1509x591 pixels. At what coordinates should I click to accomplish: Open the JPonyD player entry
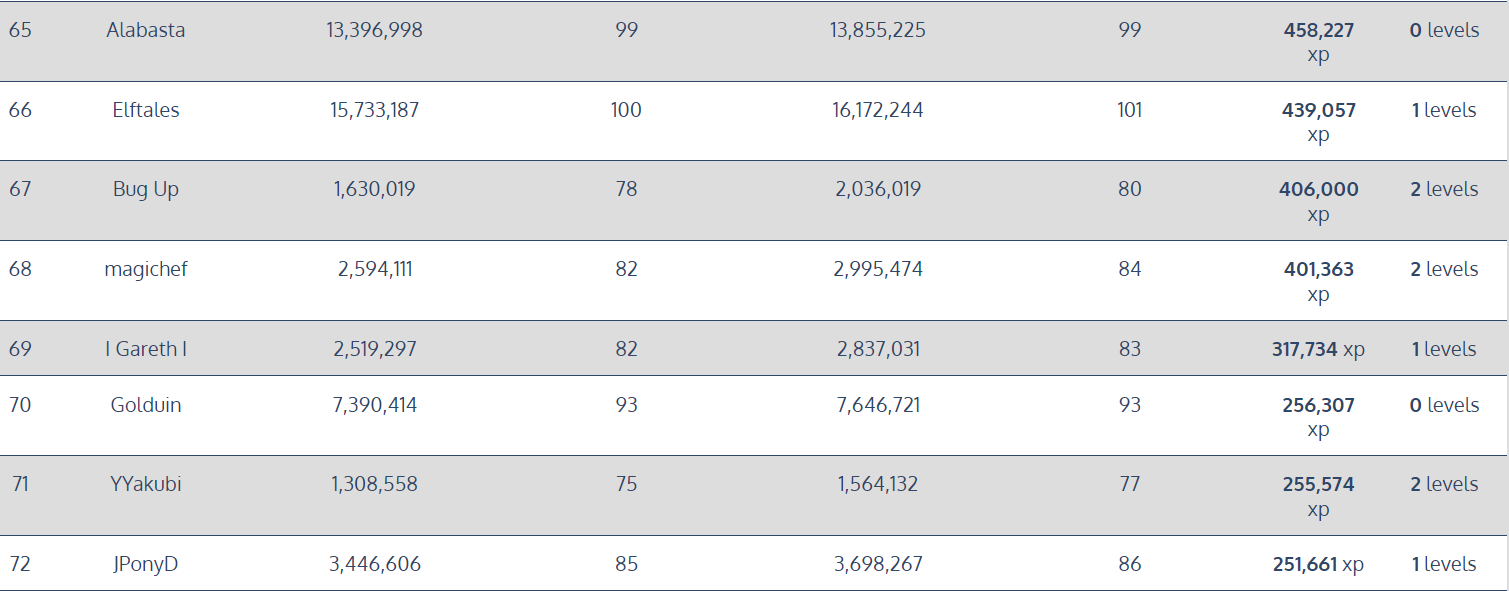pyautogui.click(x=146, y=564)
